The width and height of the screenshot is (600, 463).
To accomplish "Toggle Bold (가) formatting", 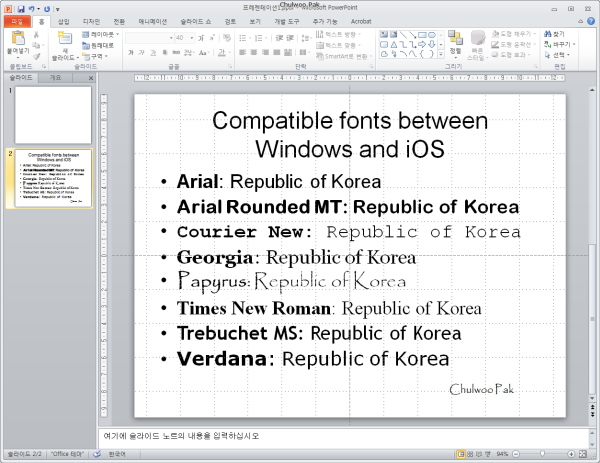I will tap(131, 52).
